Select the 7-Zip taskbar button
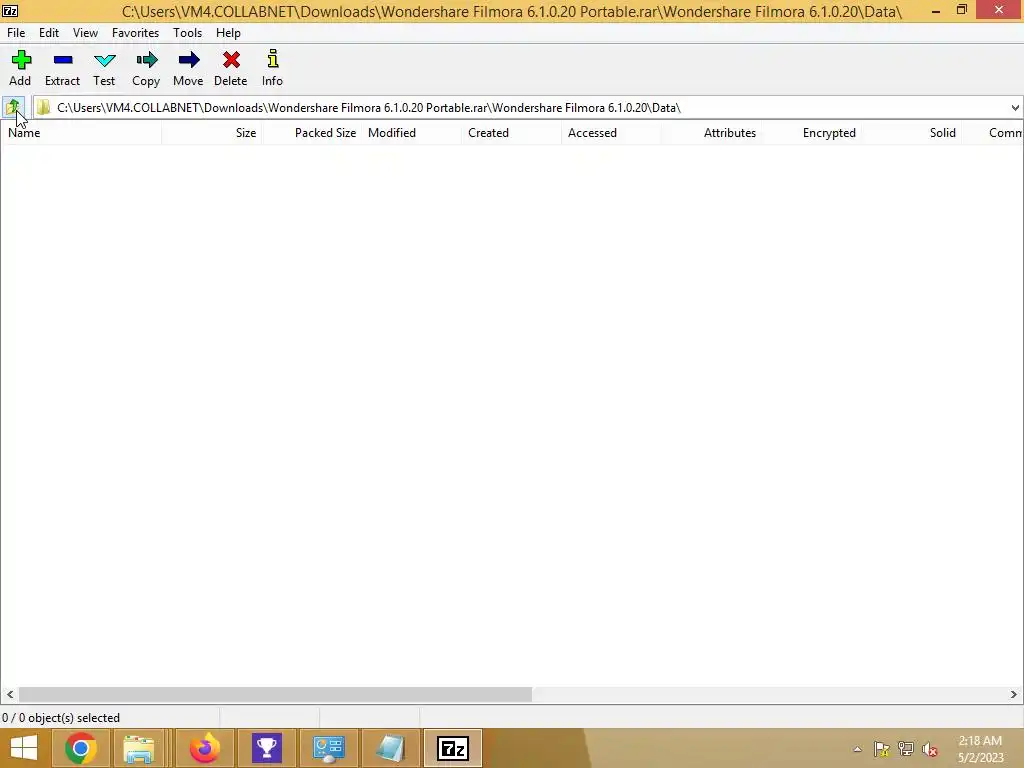Viewport: 1024px width, 768px height. click(453, 748)
